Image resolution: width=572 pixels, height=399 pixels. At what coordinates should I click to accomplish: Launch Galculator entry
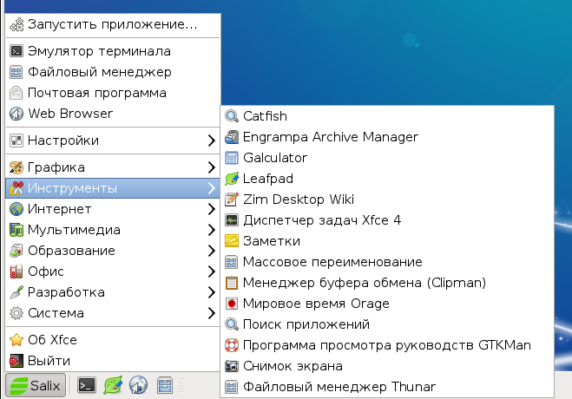click(387, 158)
